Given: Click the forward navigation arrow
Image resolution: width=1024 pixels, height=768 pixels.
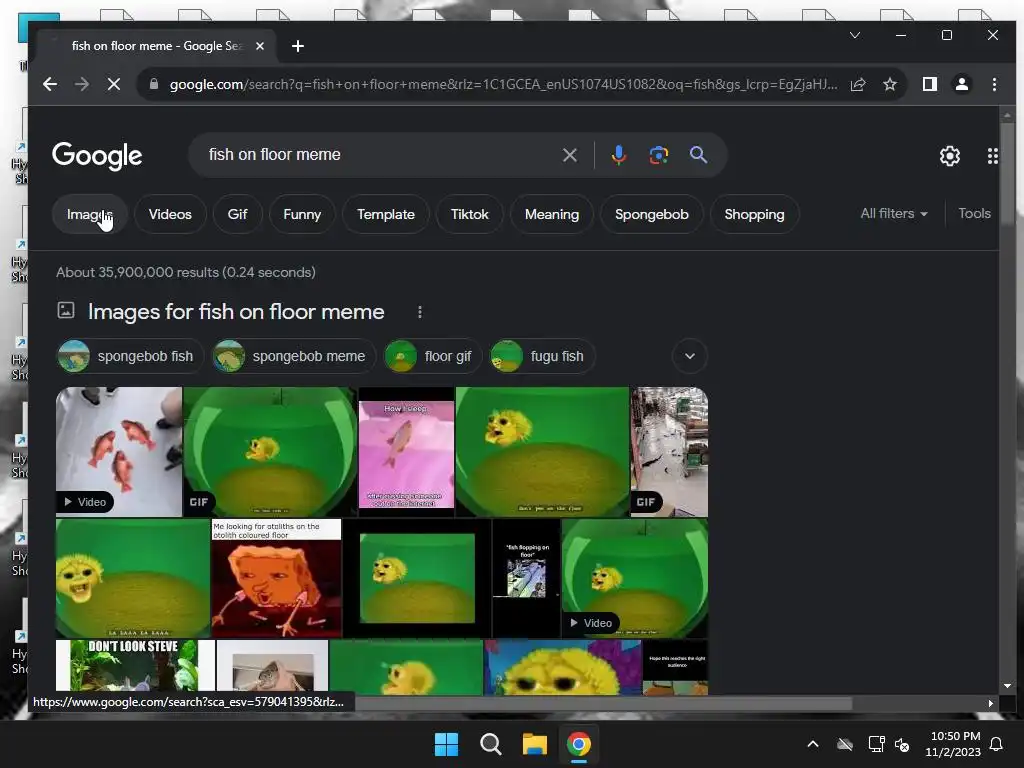Looking at the screenshot, I should [82, 84].
